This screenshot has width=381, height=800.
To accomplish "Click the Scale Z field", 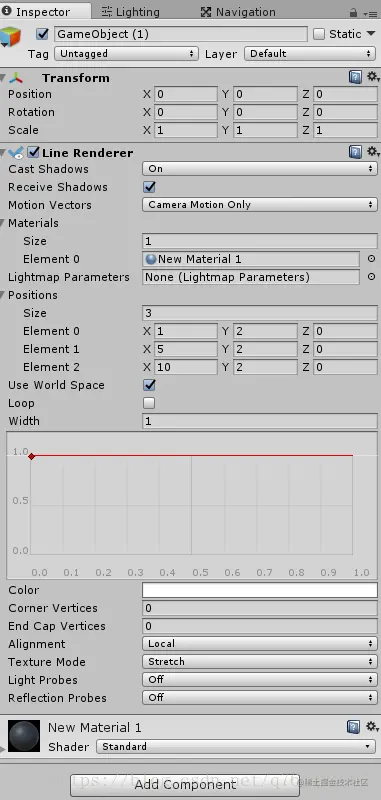I will 345,130.
